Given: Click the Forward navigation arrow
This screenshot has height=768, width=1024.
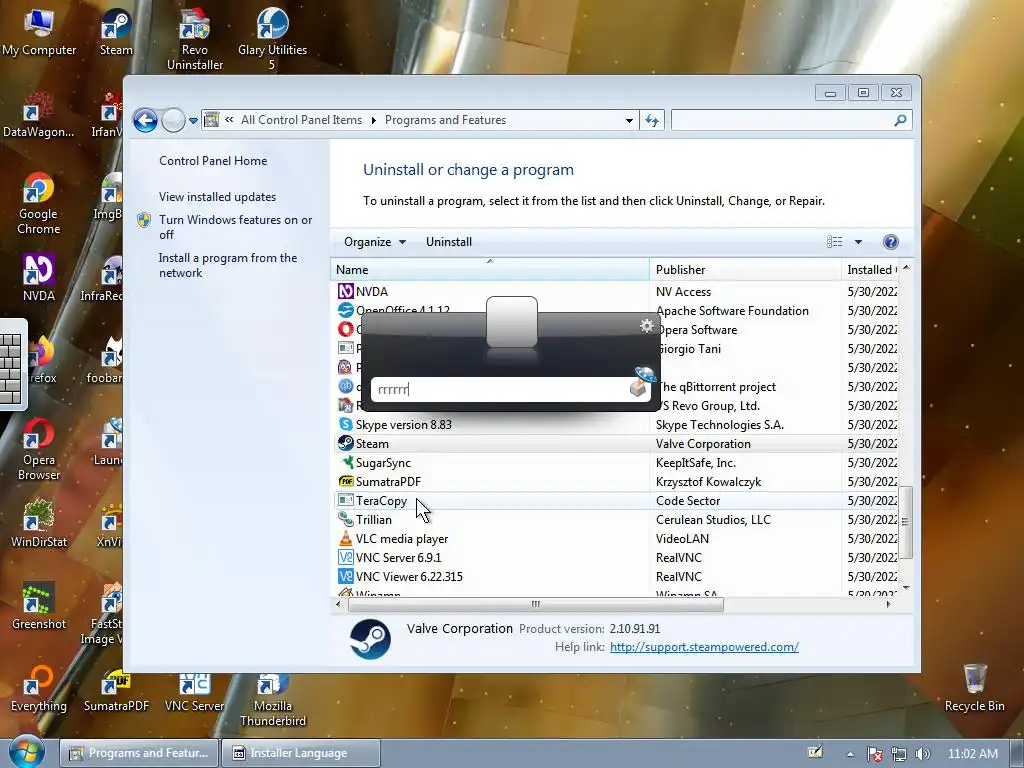Looking at the screenshot, I should point(173,120).
